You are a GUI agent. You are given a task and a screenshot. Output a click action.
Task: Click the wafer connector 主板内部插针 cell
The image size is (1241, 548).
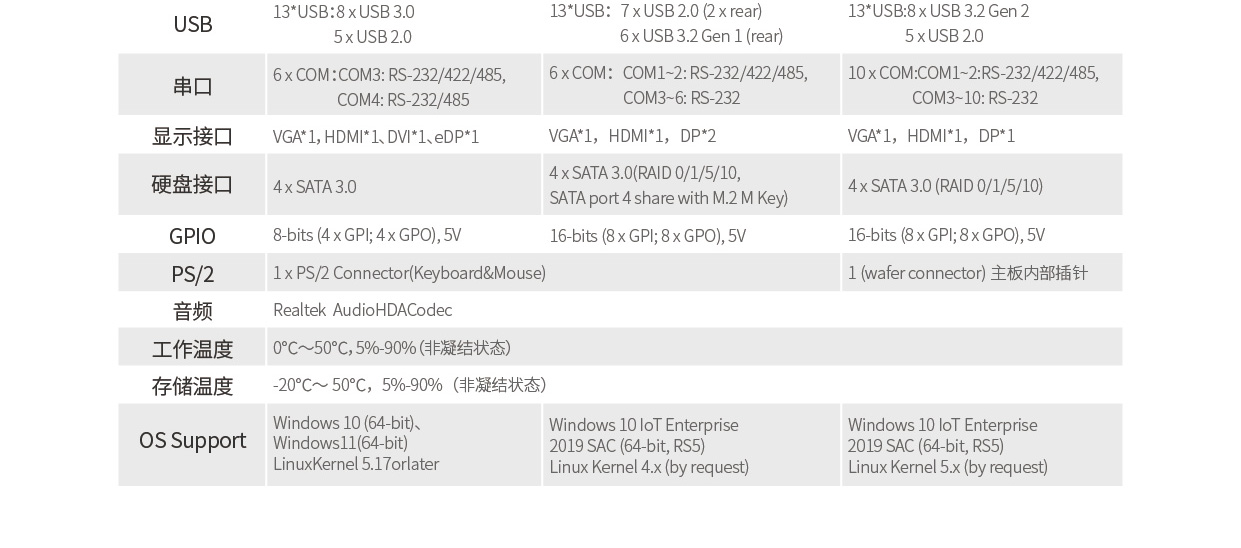[967, 273]
